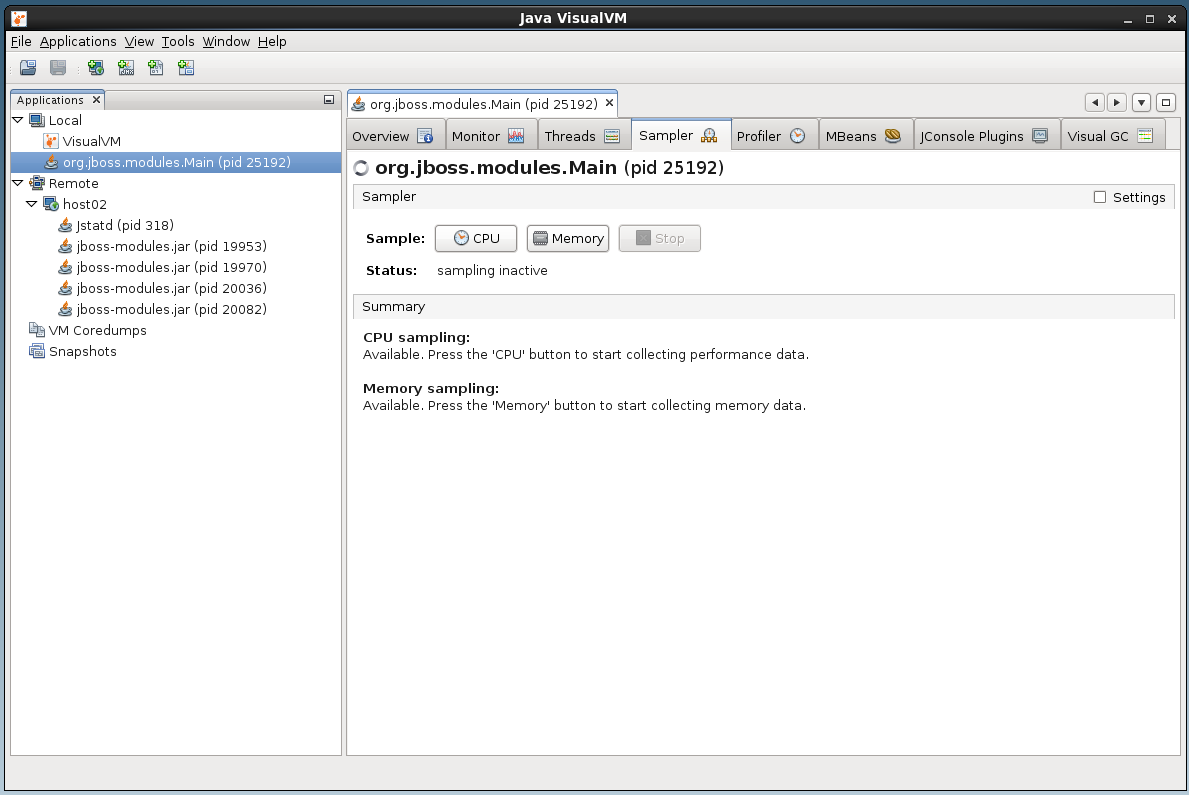Open the View menu
This screenshot has width=1189, height=795.
coord(140,42)
